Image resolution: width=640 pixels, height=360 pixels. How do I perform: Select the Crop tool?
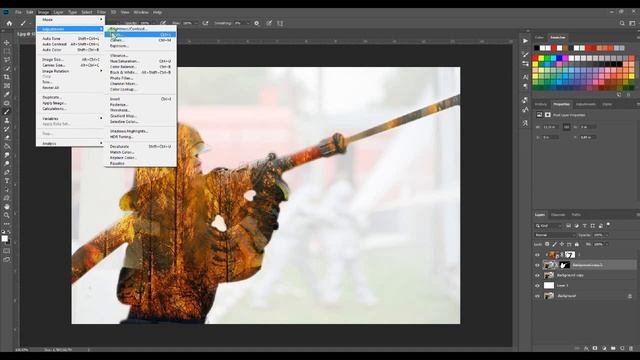click(7, 77)
